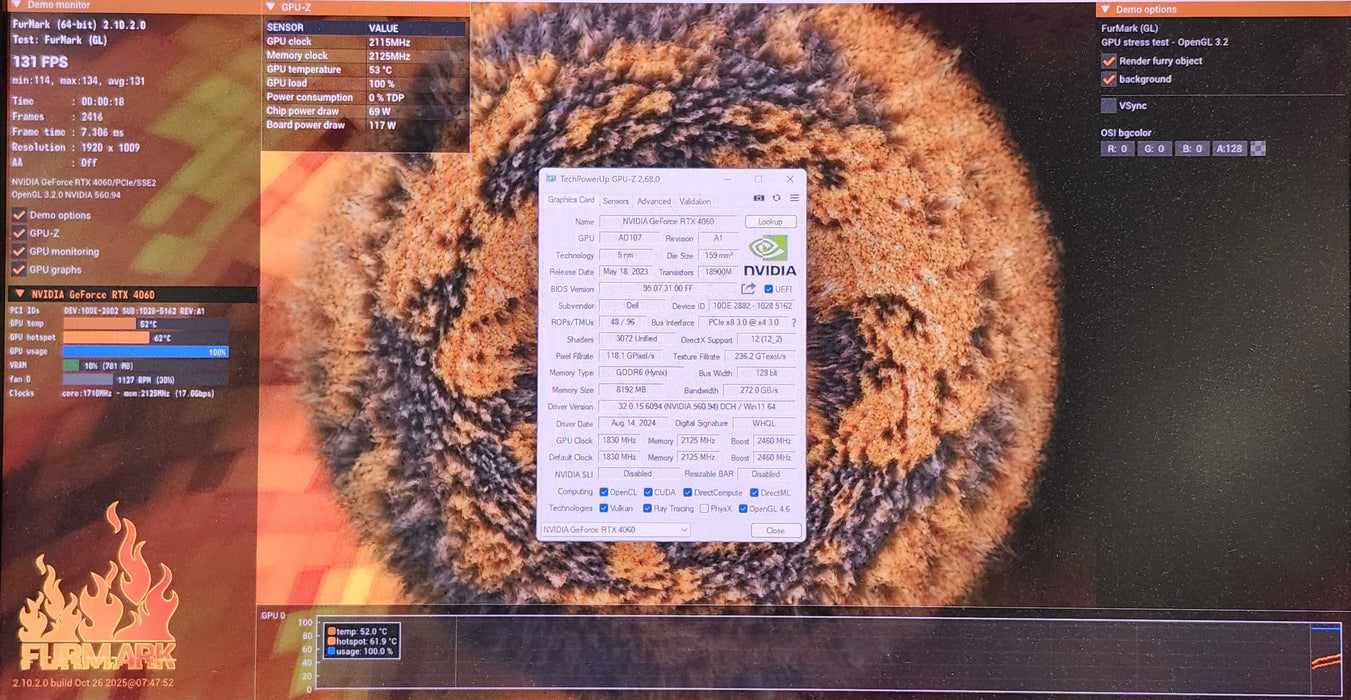The height and width of the screenshot is (700, 1351).
Task: Click the VRAM 10% usage bar
Action: tap(146, 366)
